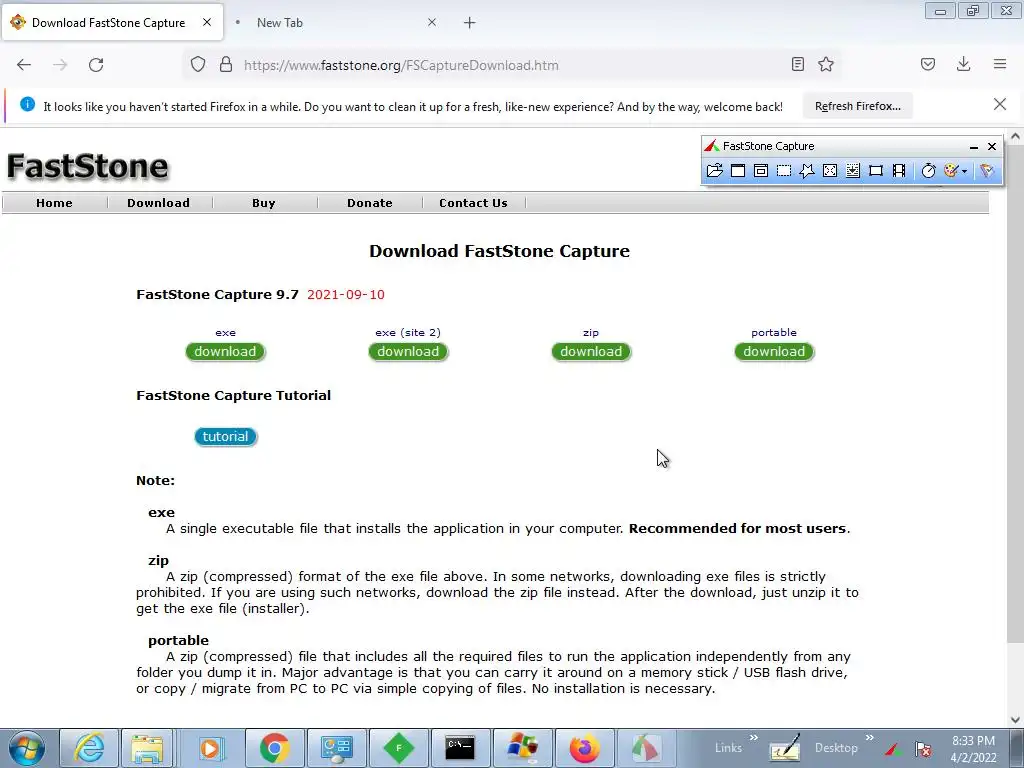This screenshot has height=768, width=1024.
Task: Expand the Output dropdown arrow in FastStone Capture
Action: 965,171
